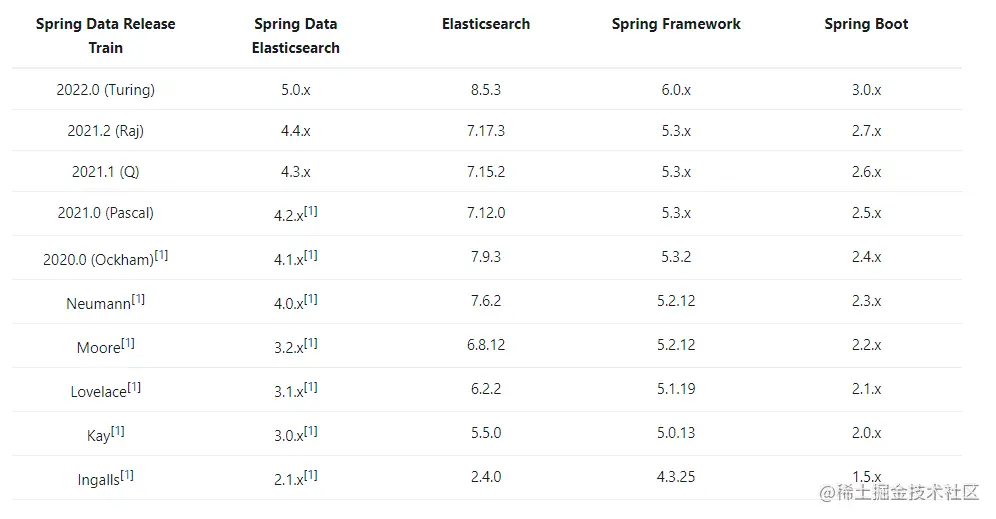996x519 pixels.
Task: Open the footnote [1] beside Moore
Action: pyautogui.click(x=128, y=342)
